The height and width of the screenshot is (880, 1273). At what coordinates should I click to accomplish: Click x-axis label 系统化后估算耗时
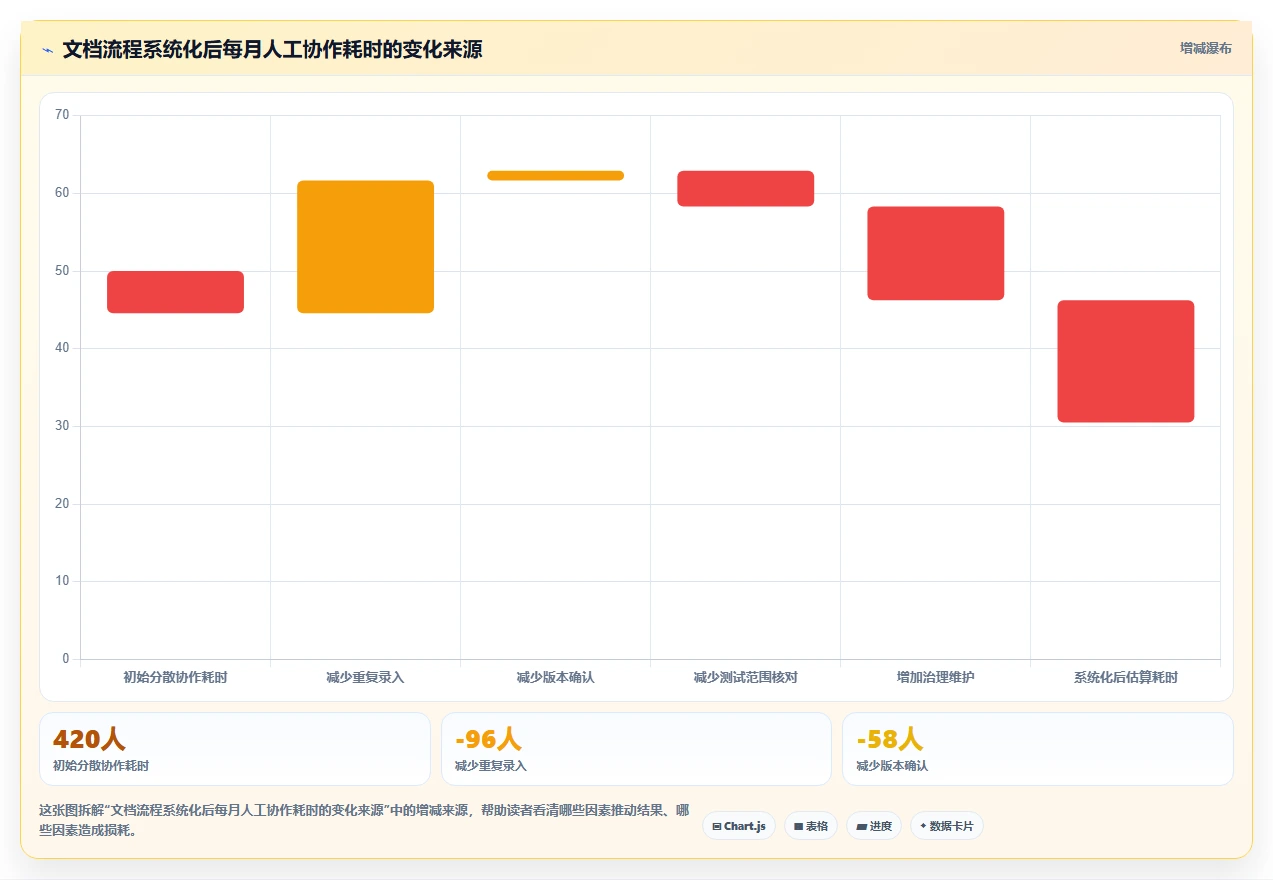1125,677
